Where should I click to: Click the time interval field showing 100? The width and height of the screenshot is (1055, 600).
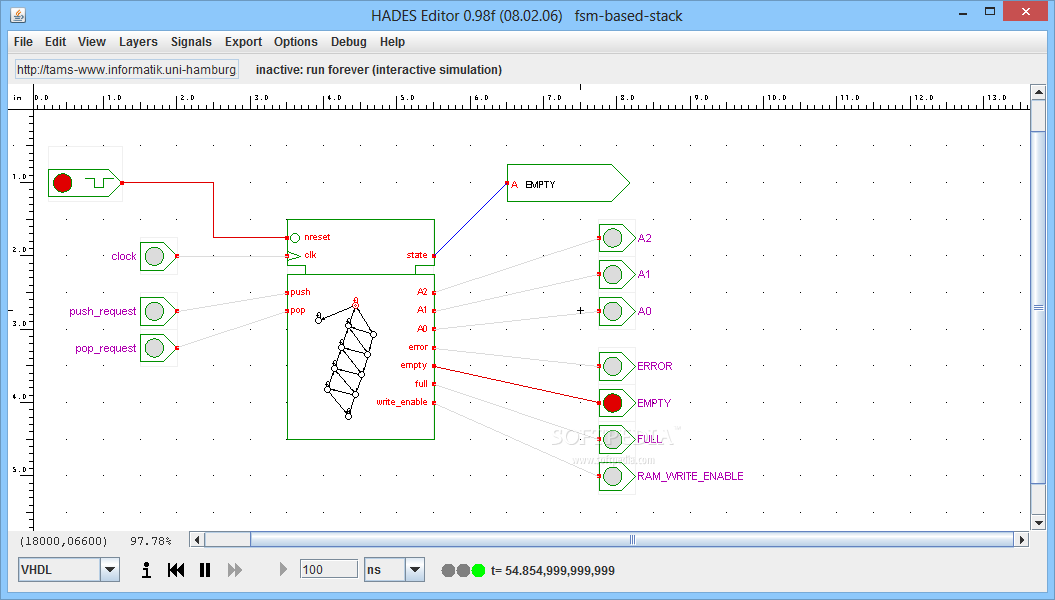click(x=328, y=569)
